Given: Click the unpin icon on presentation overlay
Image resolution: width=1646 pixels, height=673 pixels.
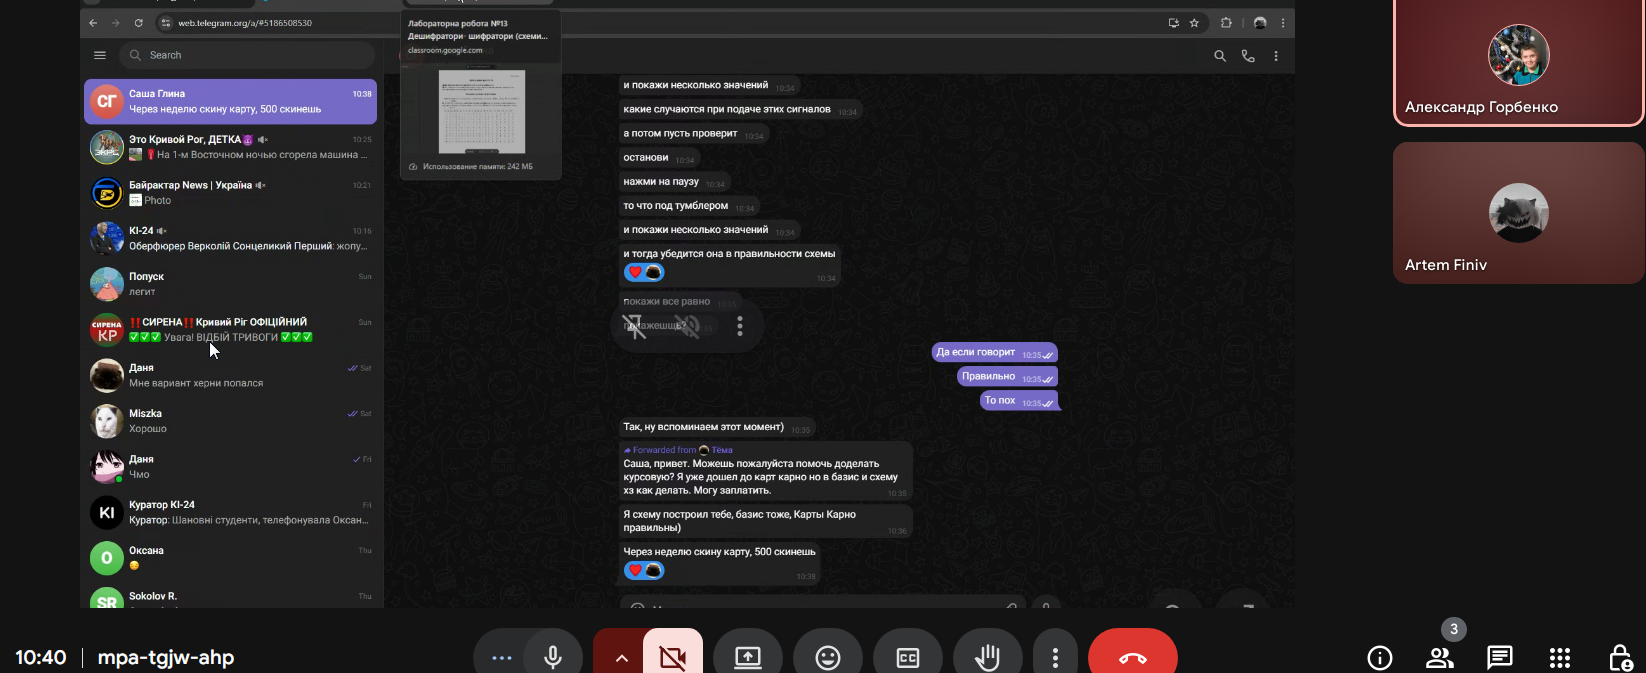Looking at the screenshot, I should (x=634, y=326).
